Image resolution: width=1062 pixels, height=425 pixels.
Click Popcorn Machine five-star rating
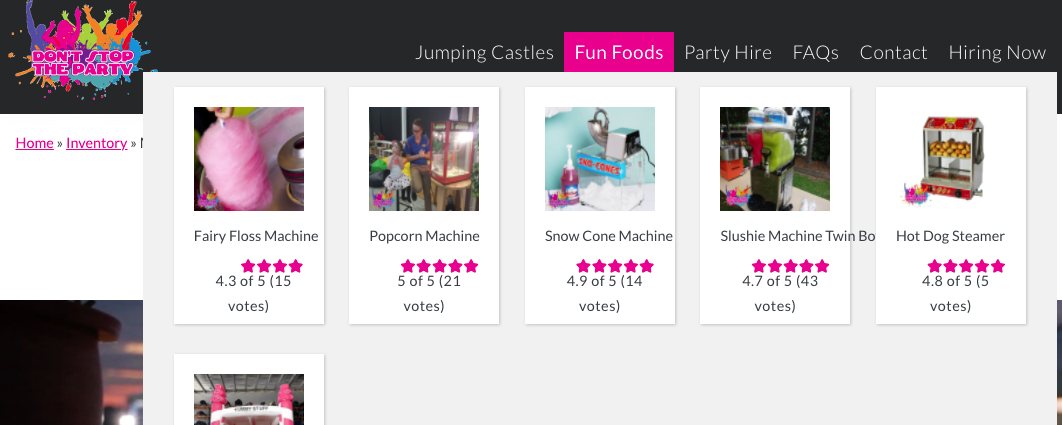pyautogui.click(x=440, y=266)
